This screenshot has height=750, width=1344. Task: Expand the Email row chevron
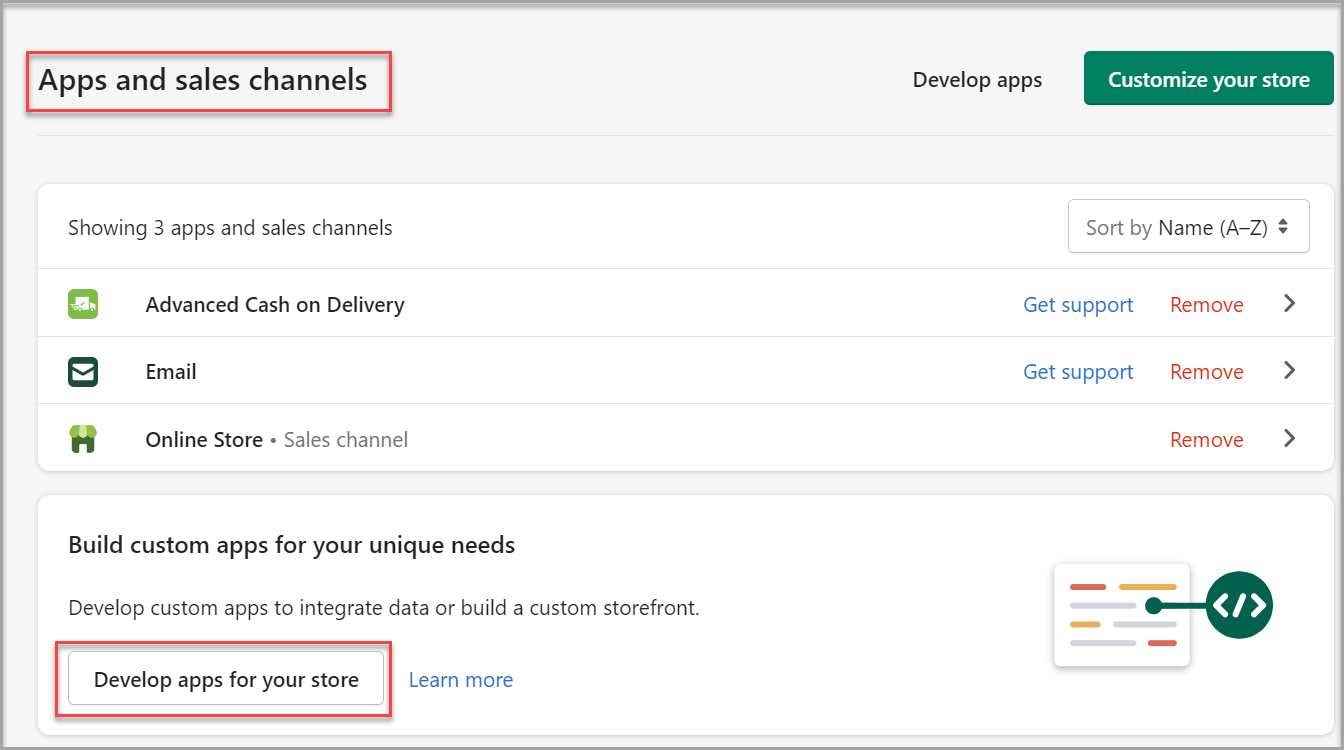(x=1289, y=371)
